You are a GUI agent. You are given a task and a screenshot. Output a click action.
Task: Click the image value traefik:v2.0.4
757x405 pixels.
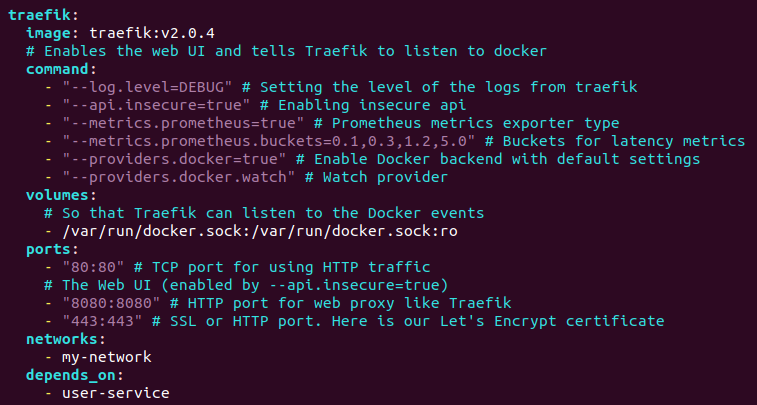[152, 33]
